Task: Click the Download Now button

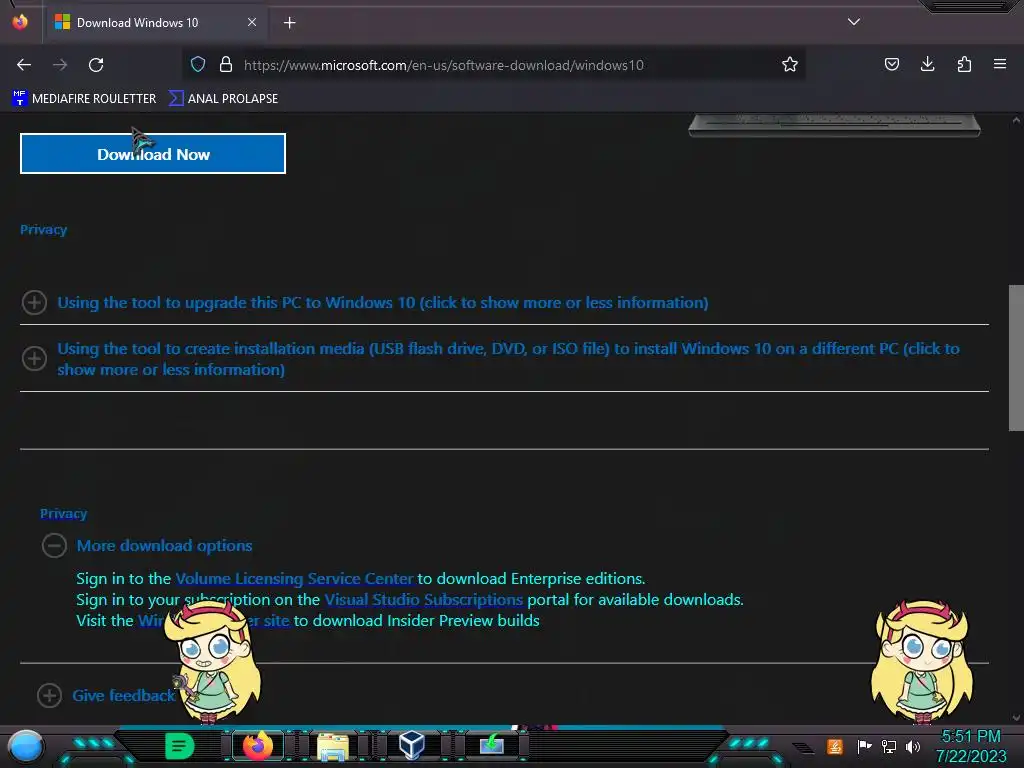Action: click(x=153, y=154)
